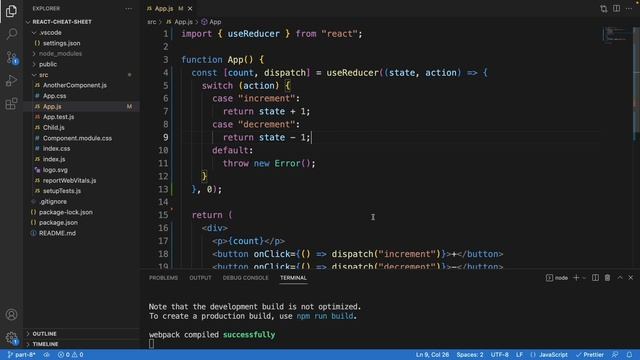Change LF end of line sequence

519,355
